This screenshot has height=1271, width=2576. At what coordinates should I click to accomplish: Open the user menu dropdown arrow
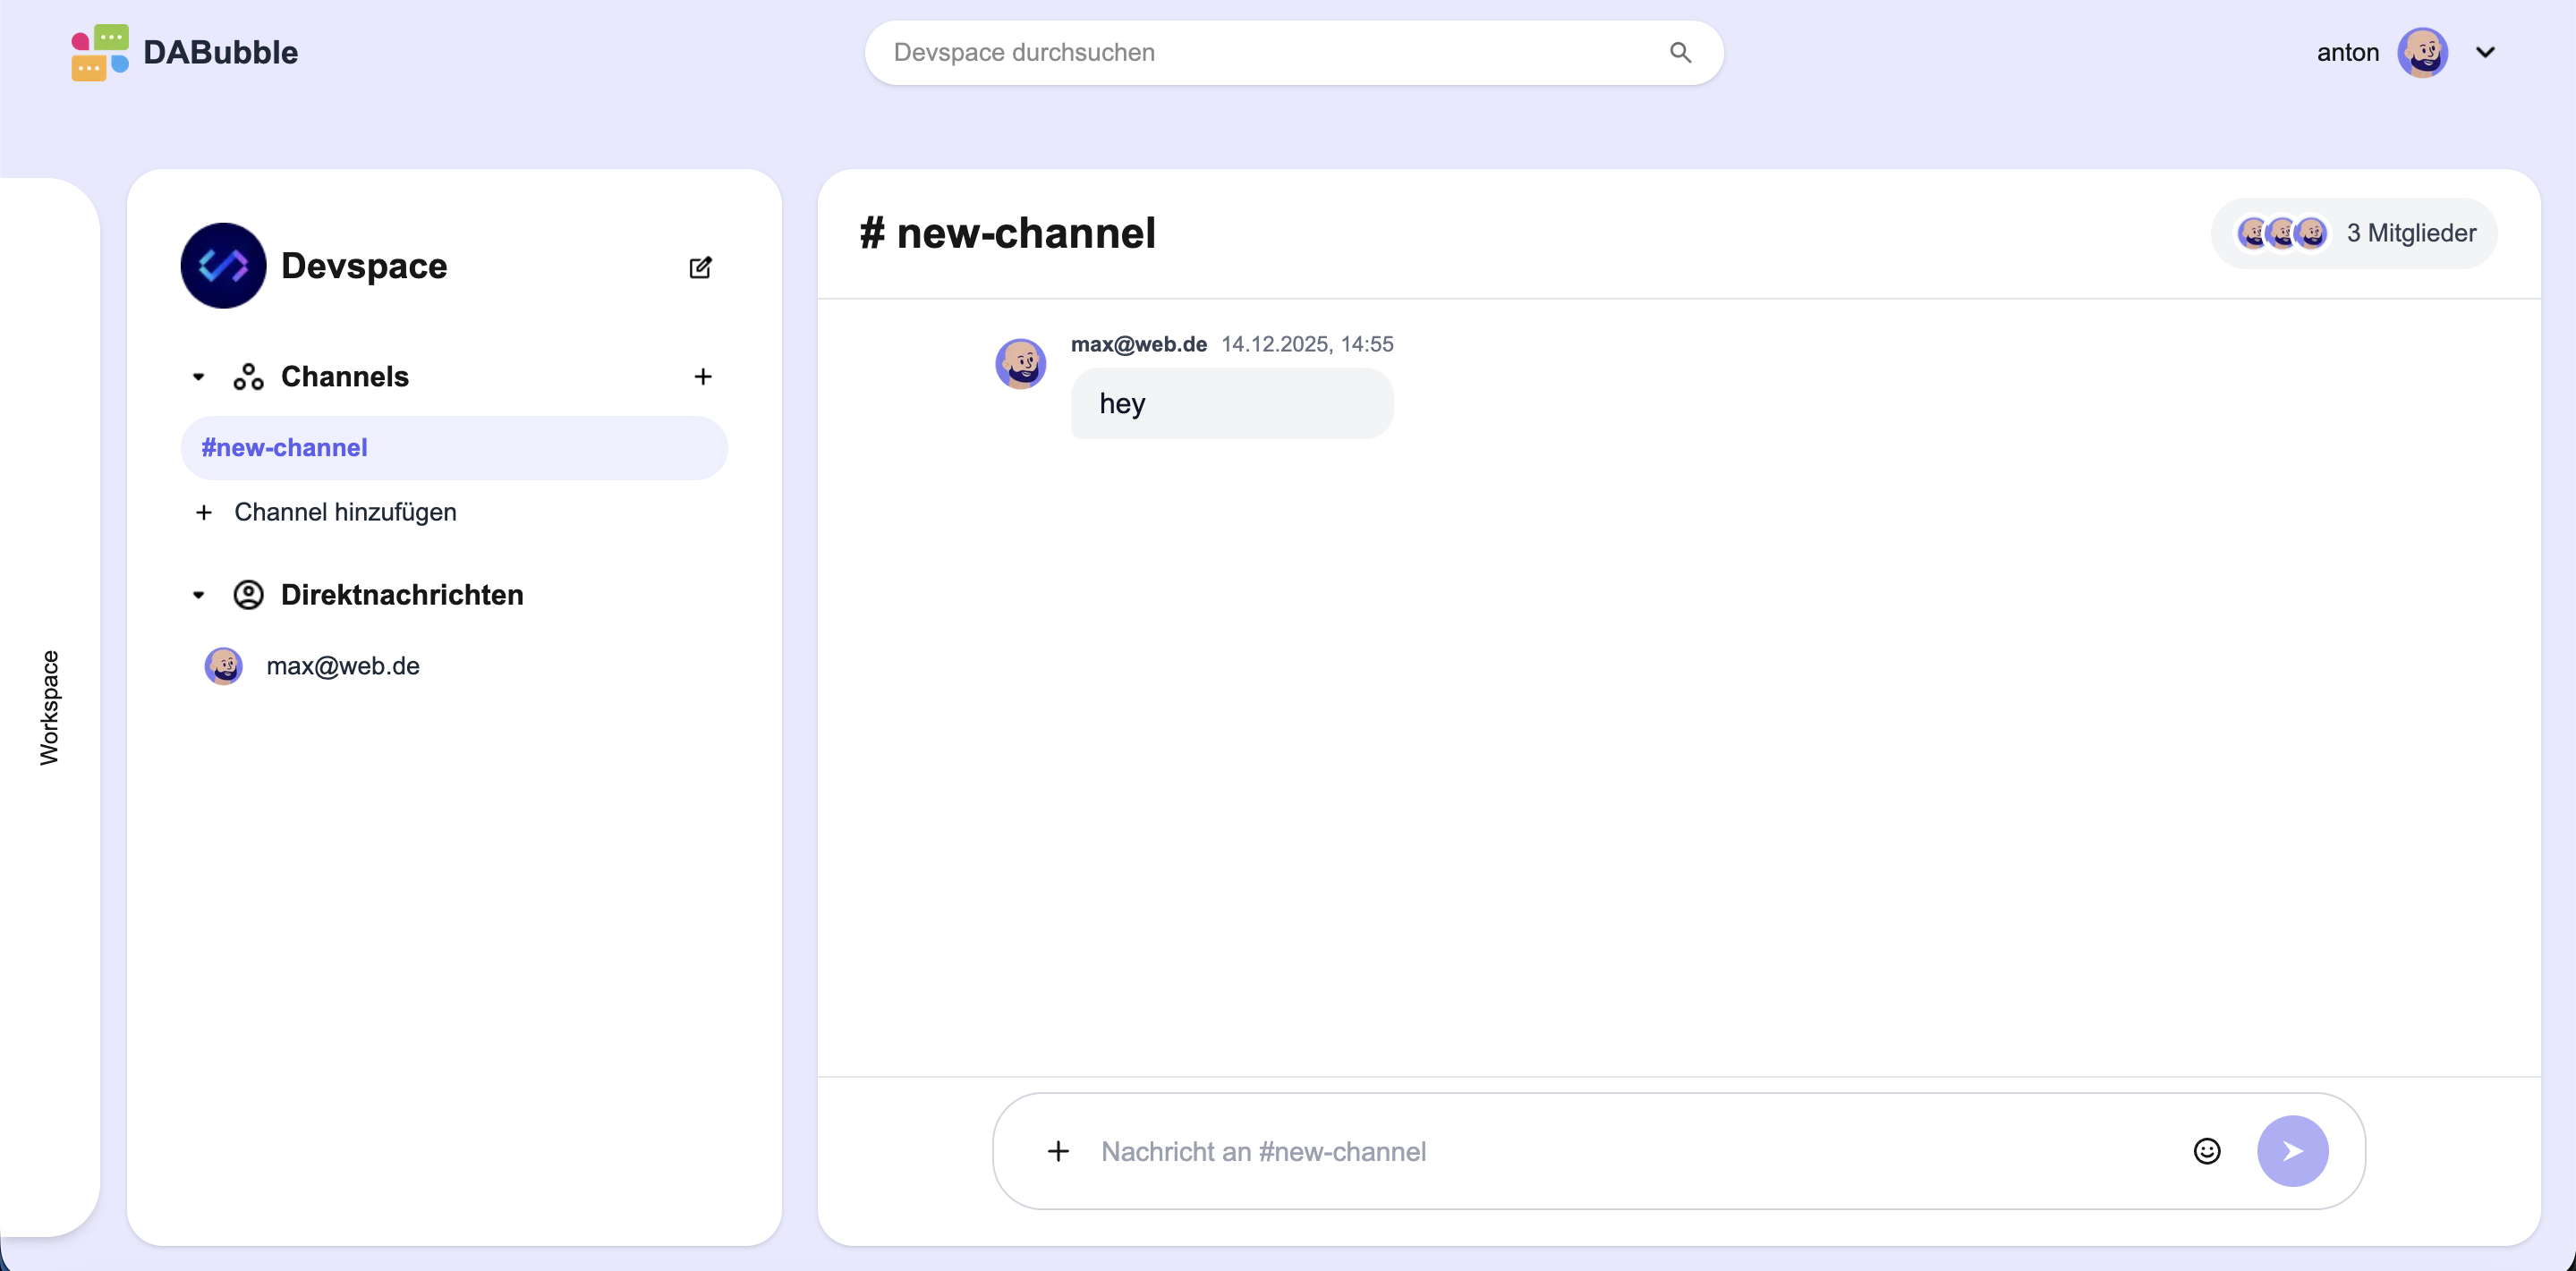click(2485, 52)
